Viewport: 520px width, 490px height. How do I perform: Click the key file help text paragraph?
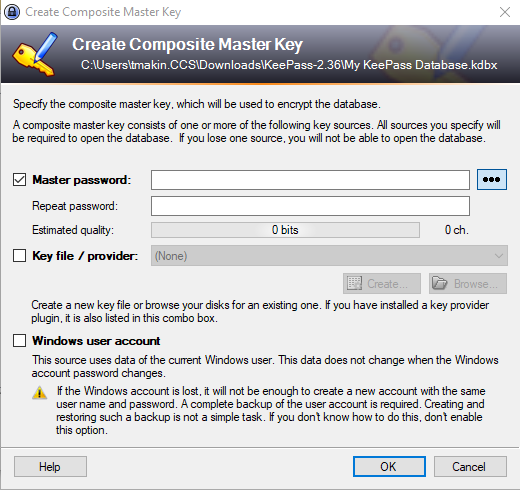point(260,311)
